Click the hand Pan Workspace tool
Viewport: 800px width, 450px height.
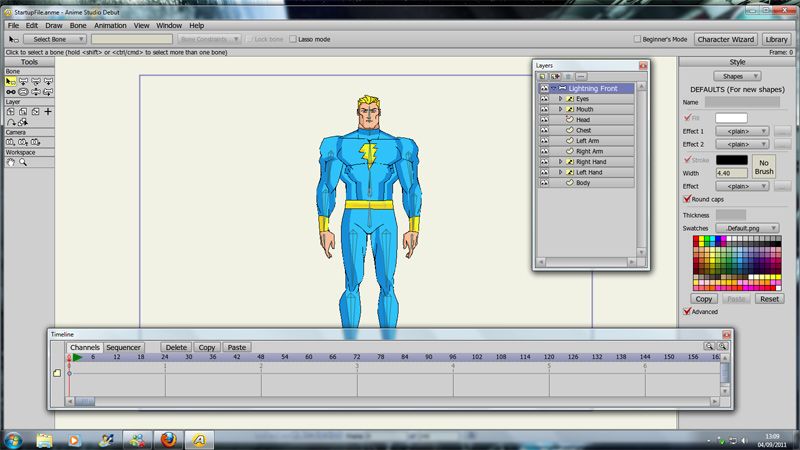coord(11,161)
